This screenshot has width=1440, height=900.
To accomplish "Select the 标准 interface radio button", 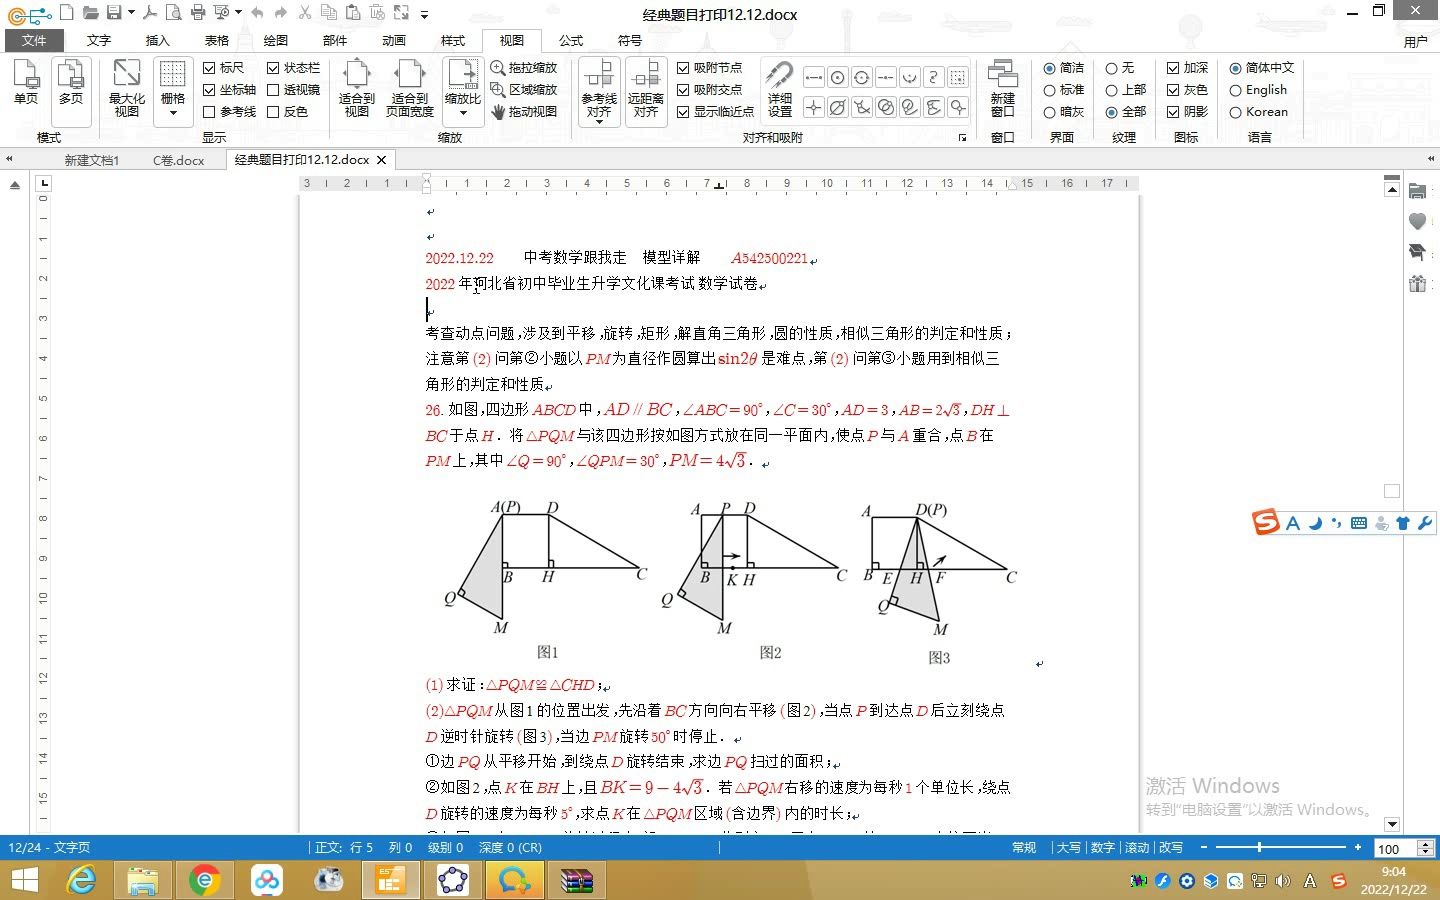I will pos(1052,89).
